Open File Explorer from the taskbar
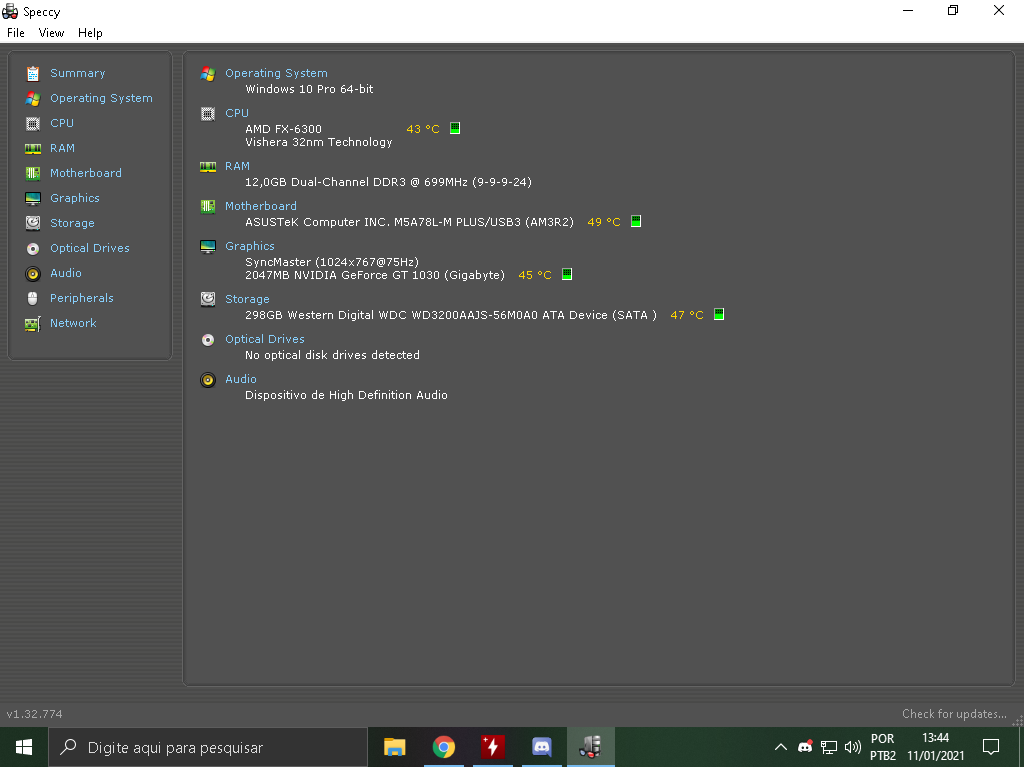 tap(394, 747)
